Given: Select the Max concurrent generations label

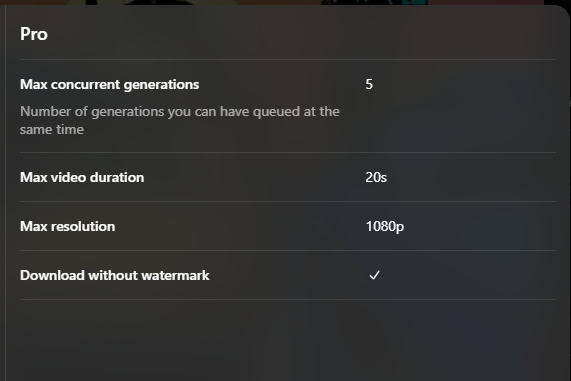Looking at the screenshot, I should [110, 85].
